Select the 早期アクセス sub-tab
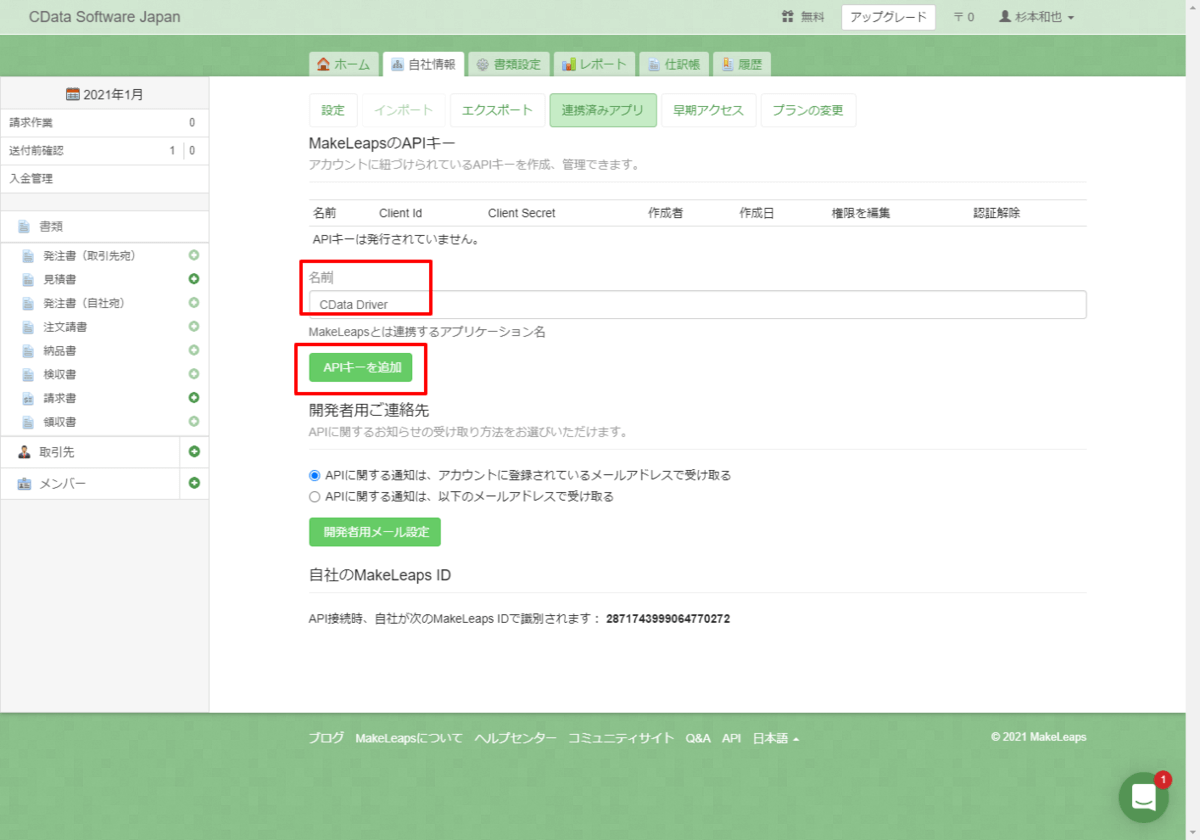 point(709,110)
